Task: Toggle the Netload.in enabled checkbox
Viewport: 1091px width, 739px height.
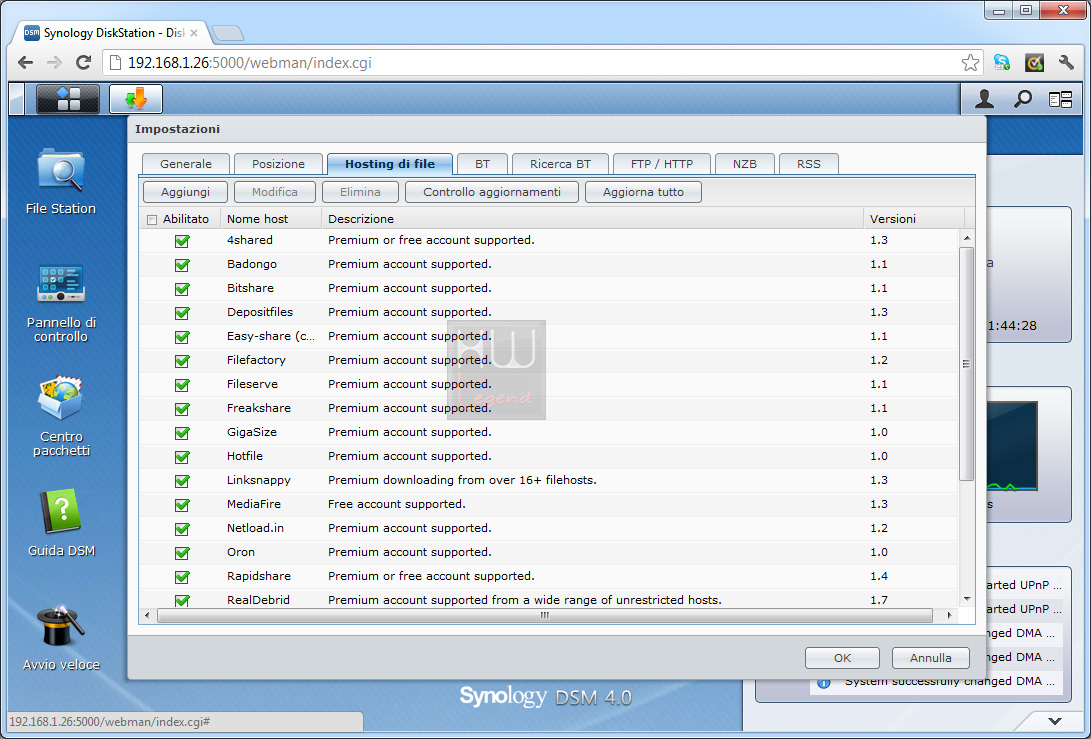Action: pyautogui.click(x=182, y=529)
